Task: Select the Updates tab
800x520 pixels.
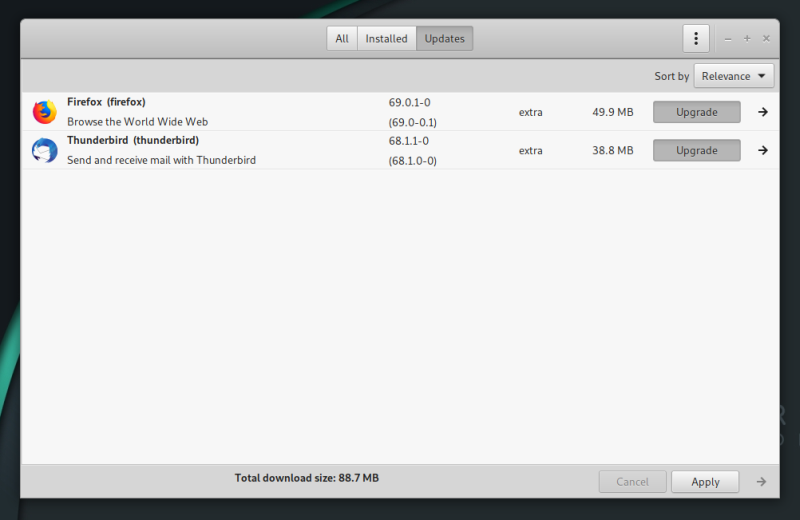Action: tap(444, 39)
